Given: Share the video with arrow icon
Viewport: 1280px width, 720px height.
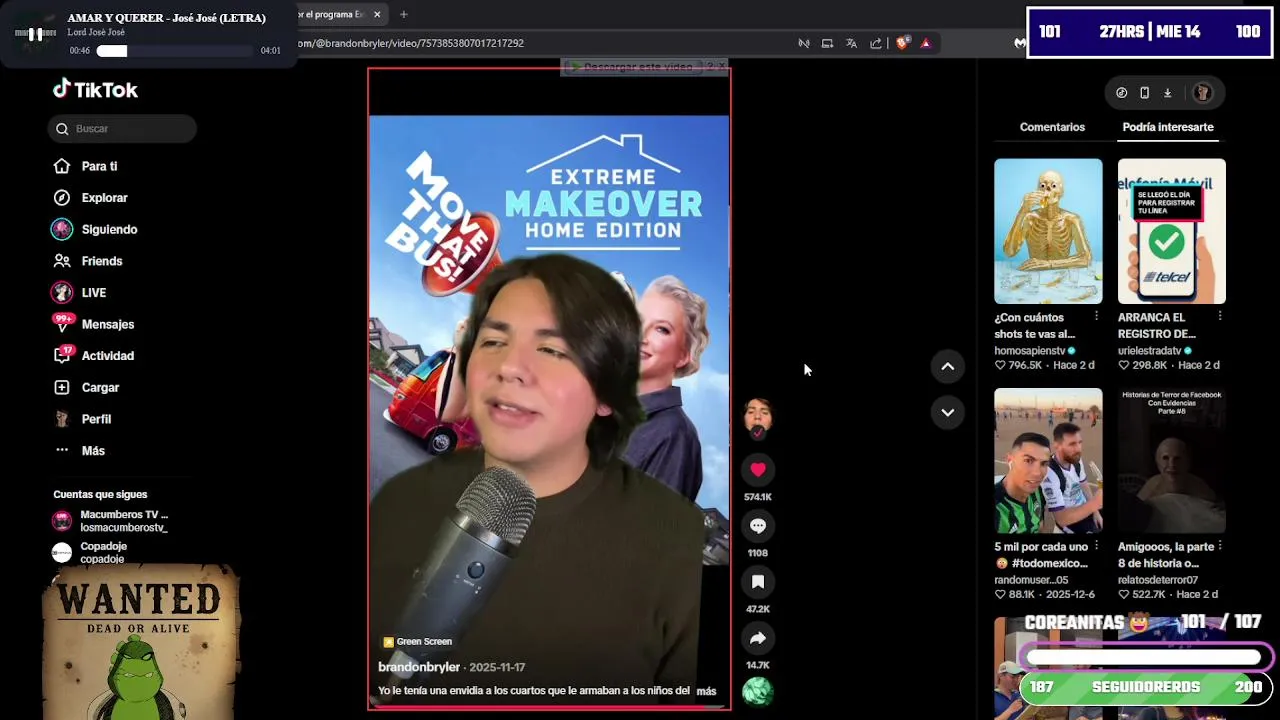Looking at the screenshot, I should [758, 638].
